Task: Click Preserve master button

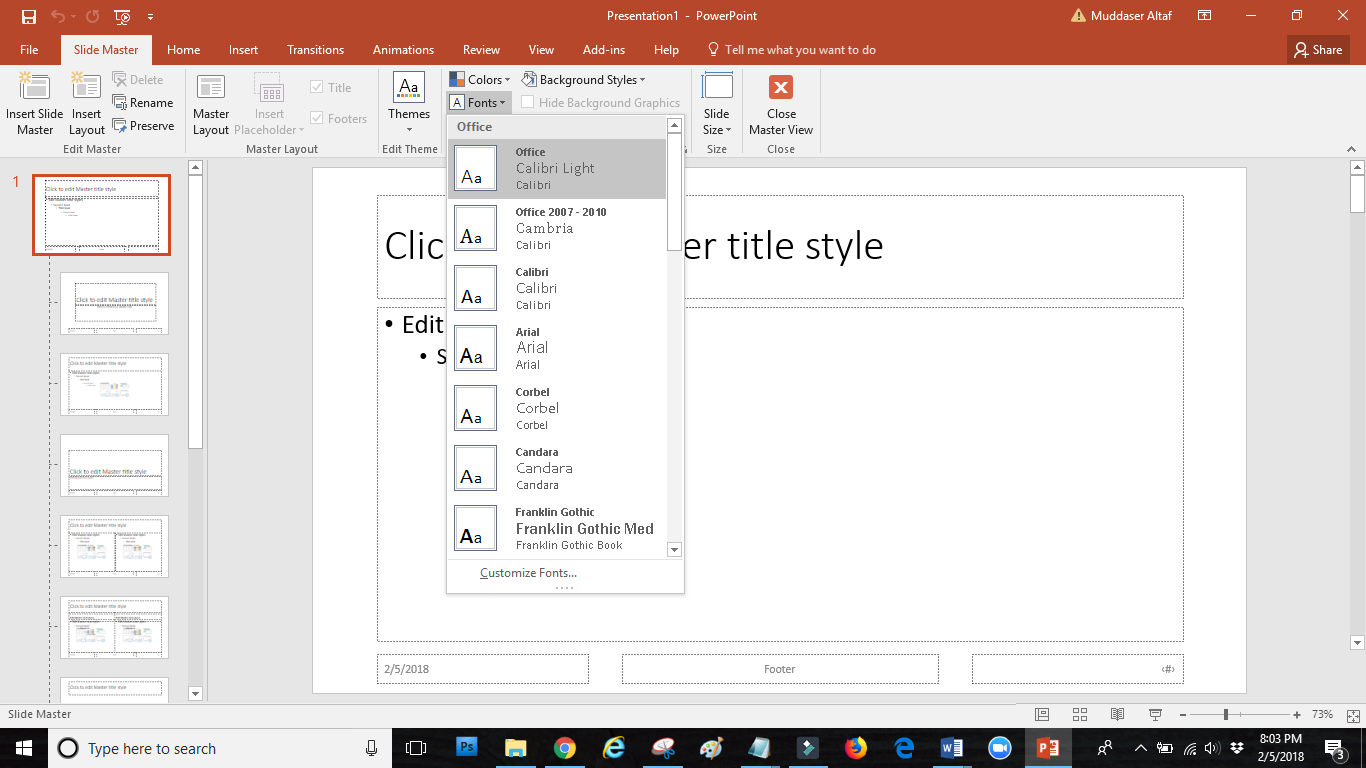Action: pyautogui.click(x=143, y=126)
